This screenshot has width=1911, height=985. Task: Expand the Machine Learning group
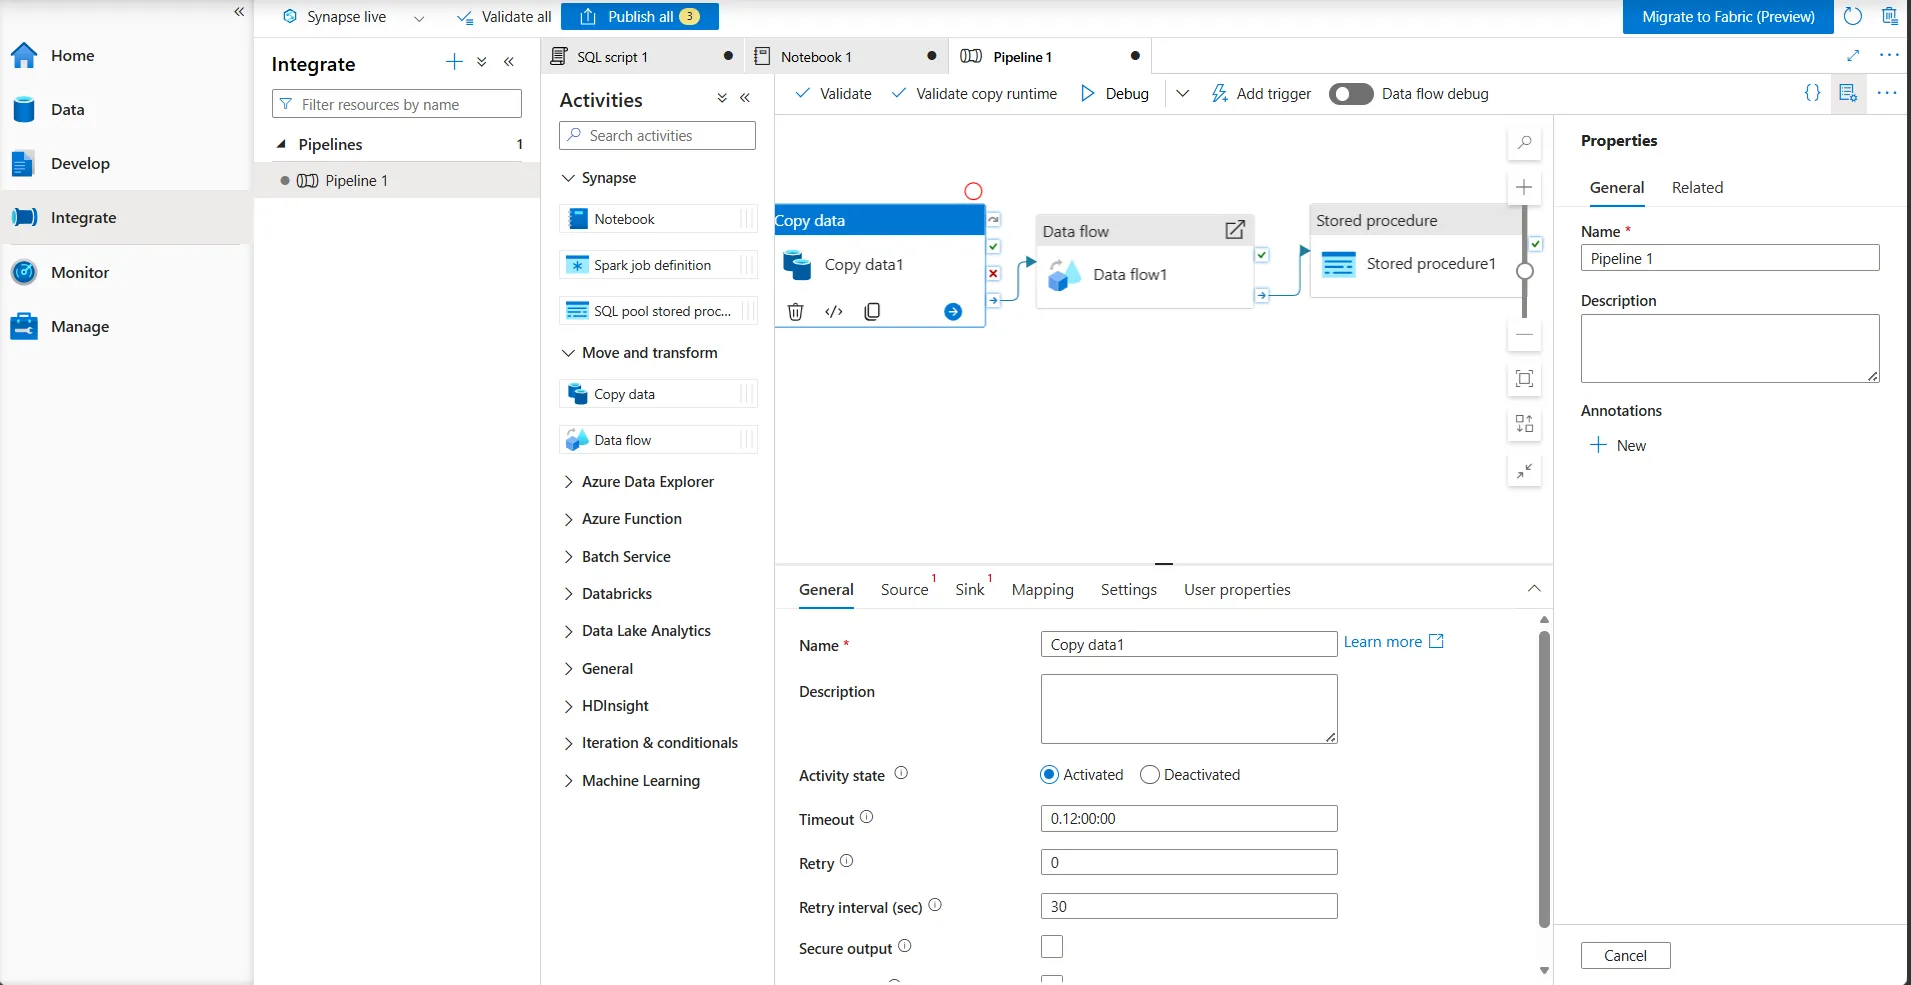point(568,781)
